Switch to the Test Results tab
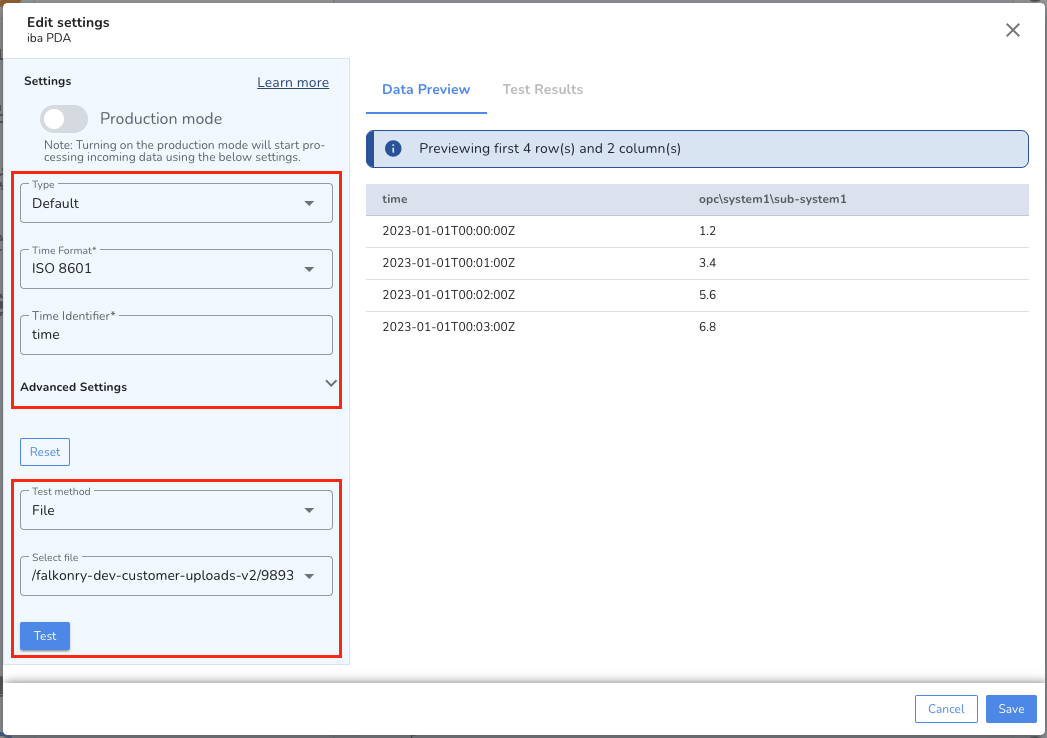Screen dimensions: 1047x738 [x=543, y=89]
